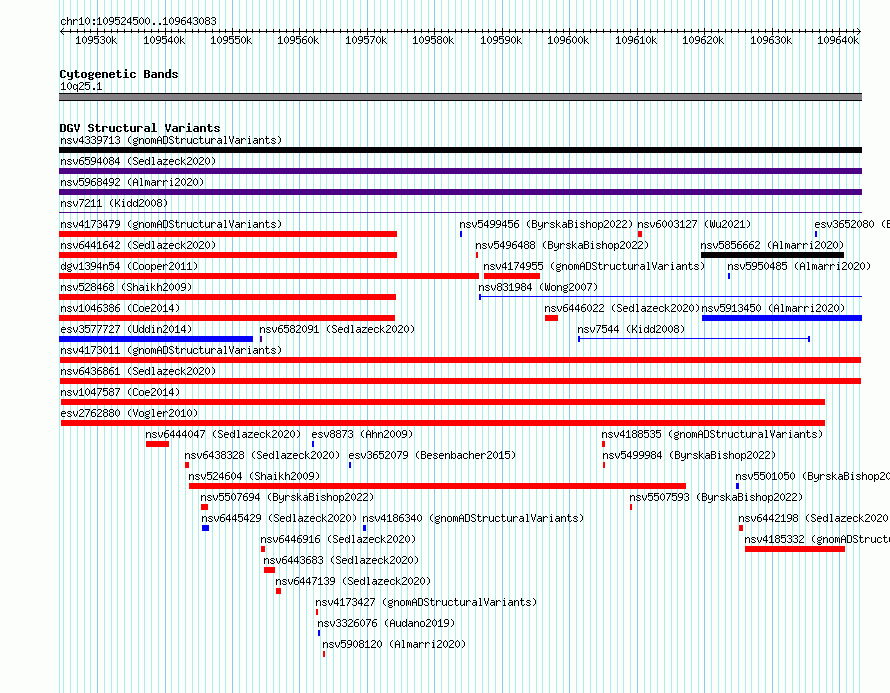The width and height of the screenshot is (890, 693).
Task: Click nsv6442198 (Sedlazeck2020) label
Action: pos(813,518)
